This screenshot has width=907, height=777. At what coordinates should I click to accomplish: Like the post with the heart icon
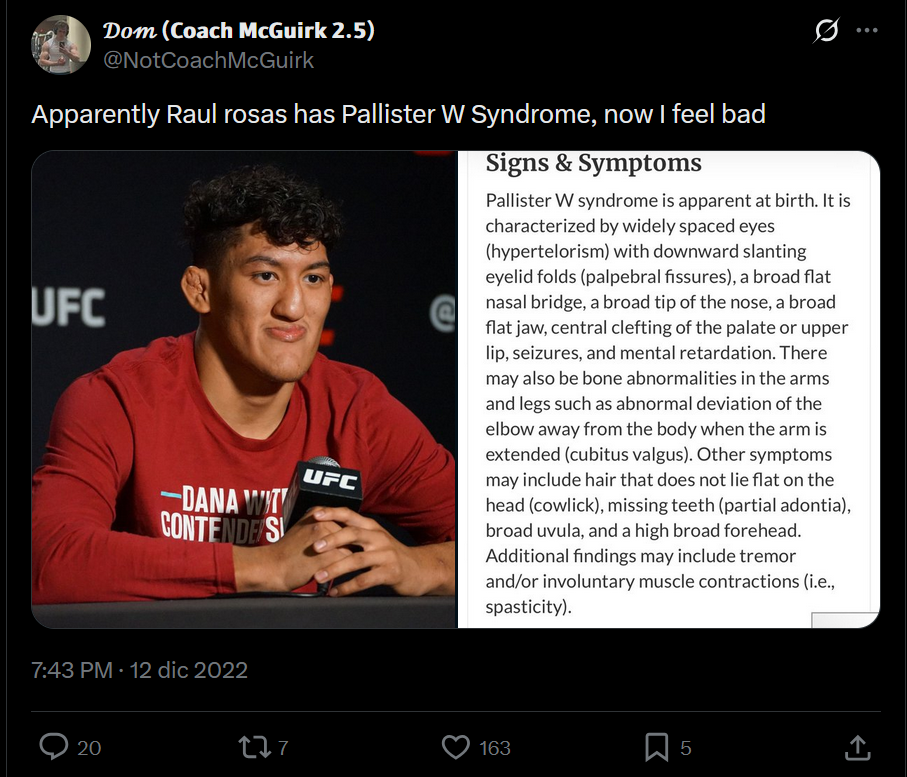456,746
